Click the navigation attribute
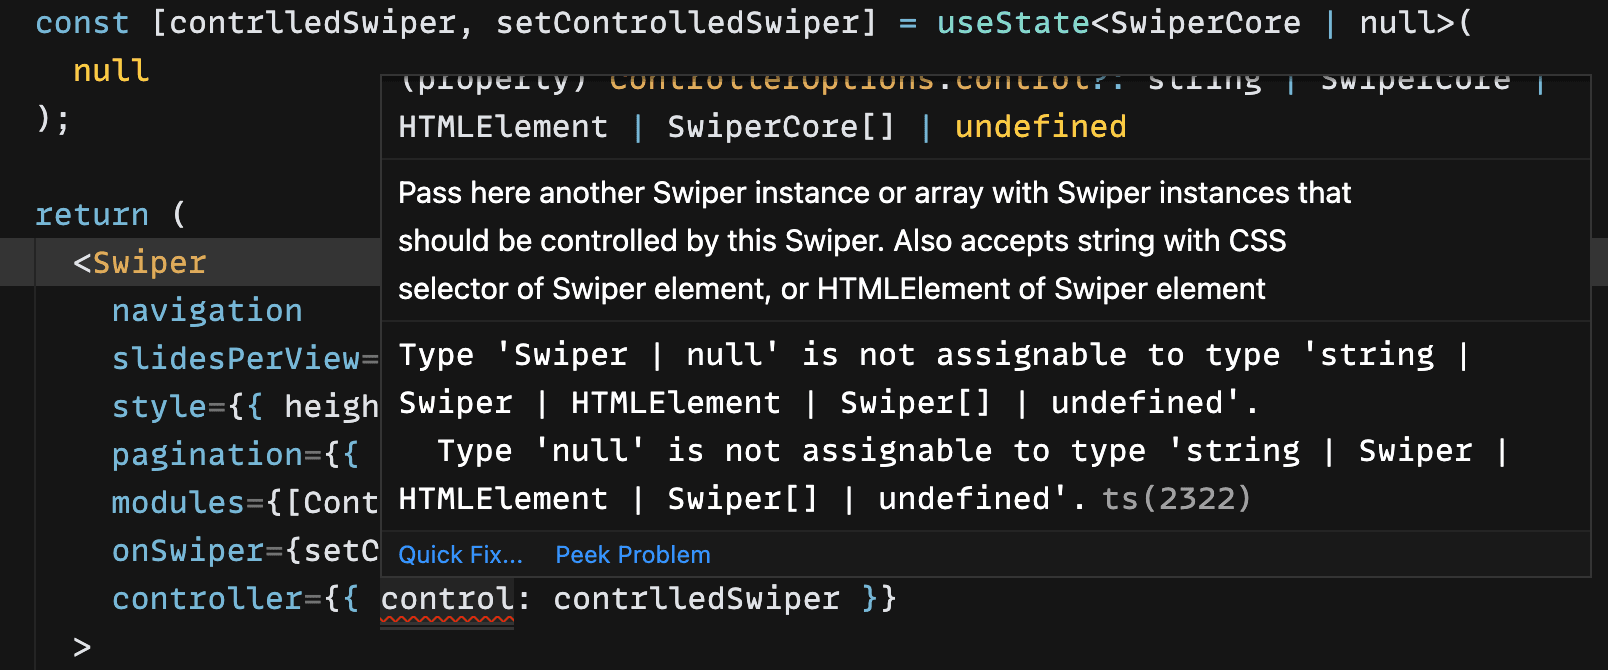 coord(207,311)
